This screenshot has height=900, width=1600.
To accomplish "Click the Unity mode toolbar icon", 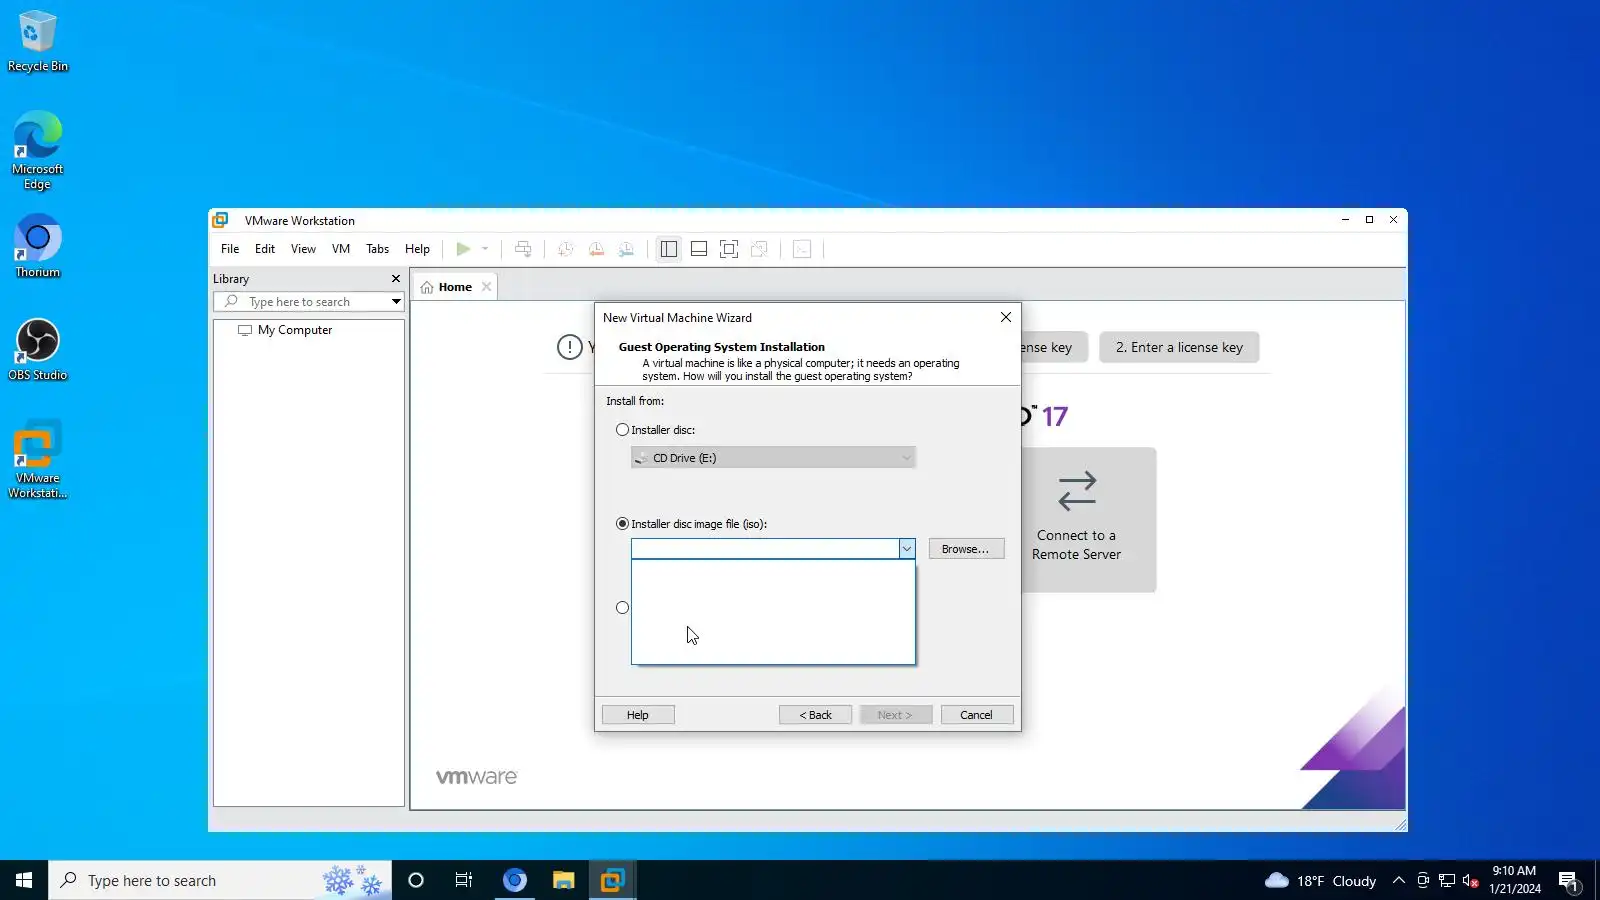I will [x=759, y=249].
